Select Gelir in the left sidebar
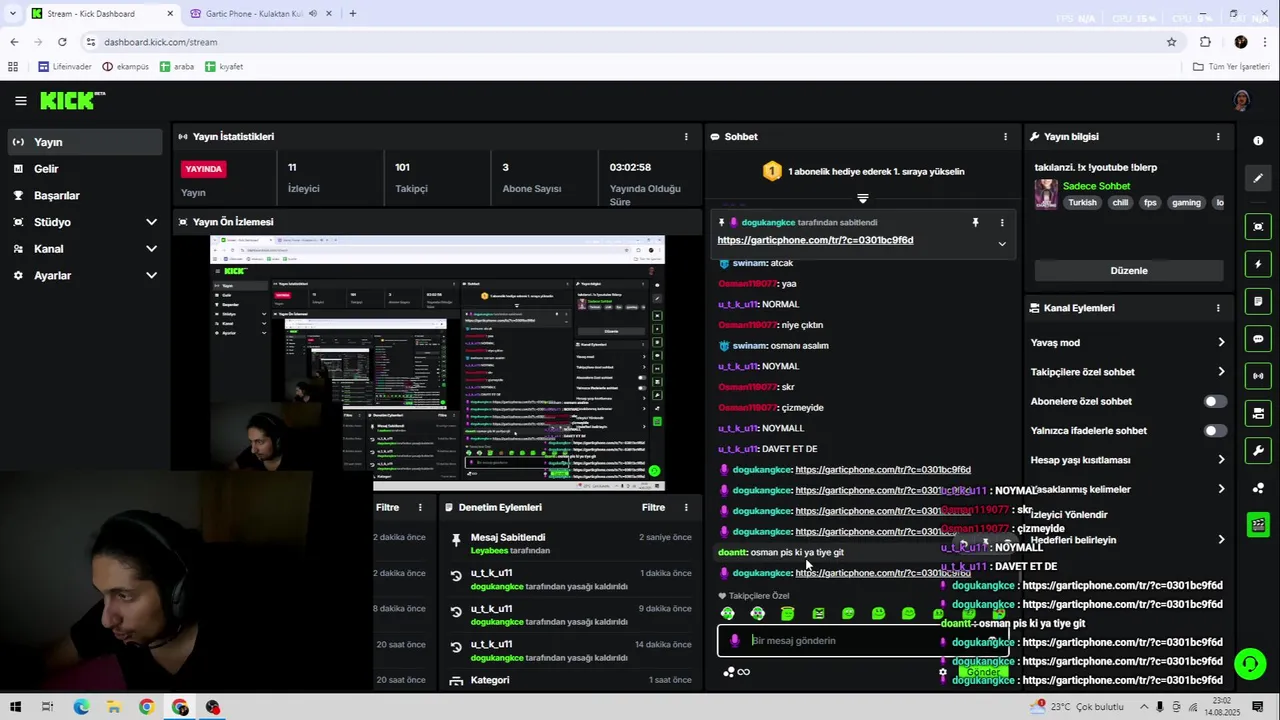Image resolution: width=1280 pixels, height=720 pixels. click(x=84, y=169)
